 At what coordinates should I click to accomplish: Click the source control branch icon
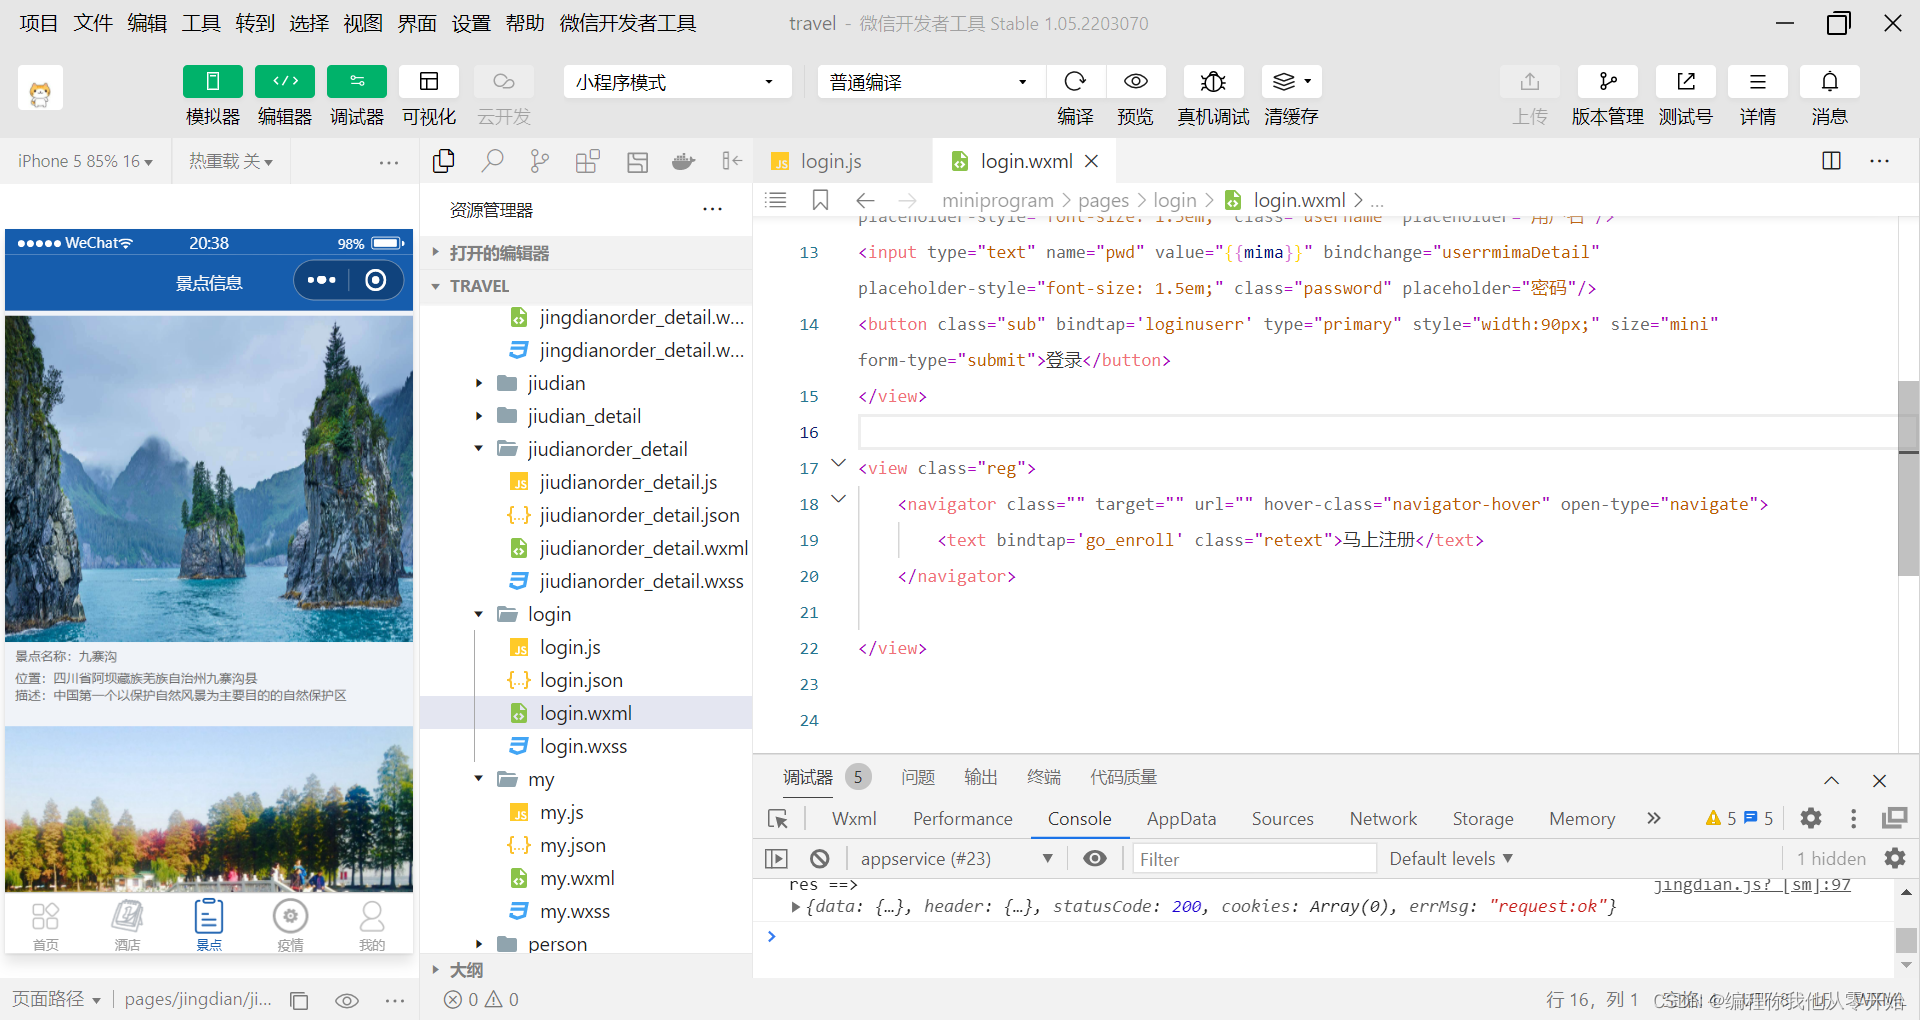pos(540,161)
